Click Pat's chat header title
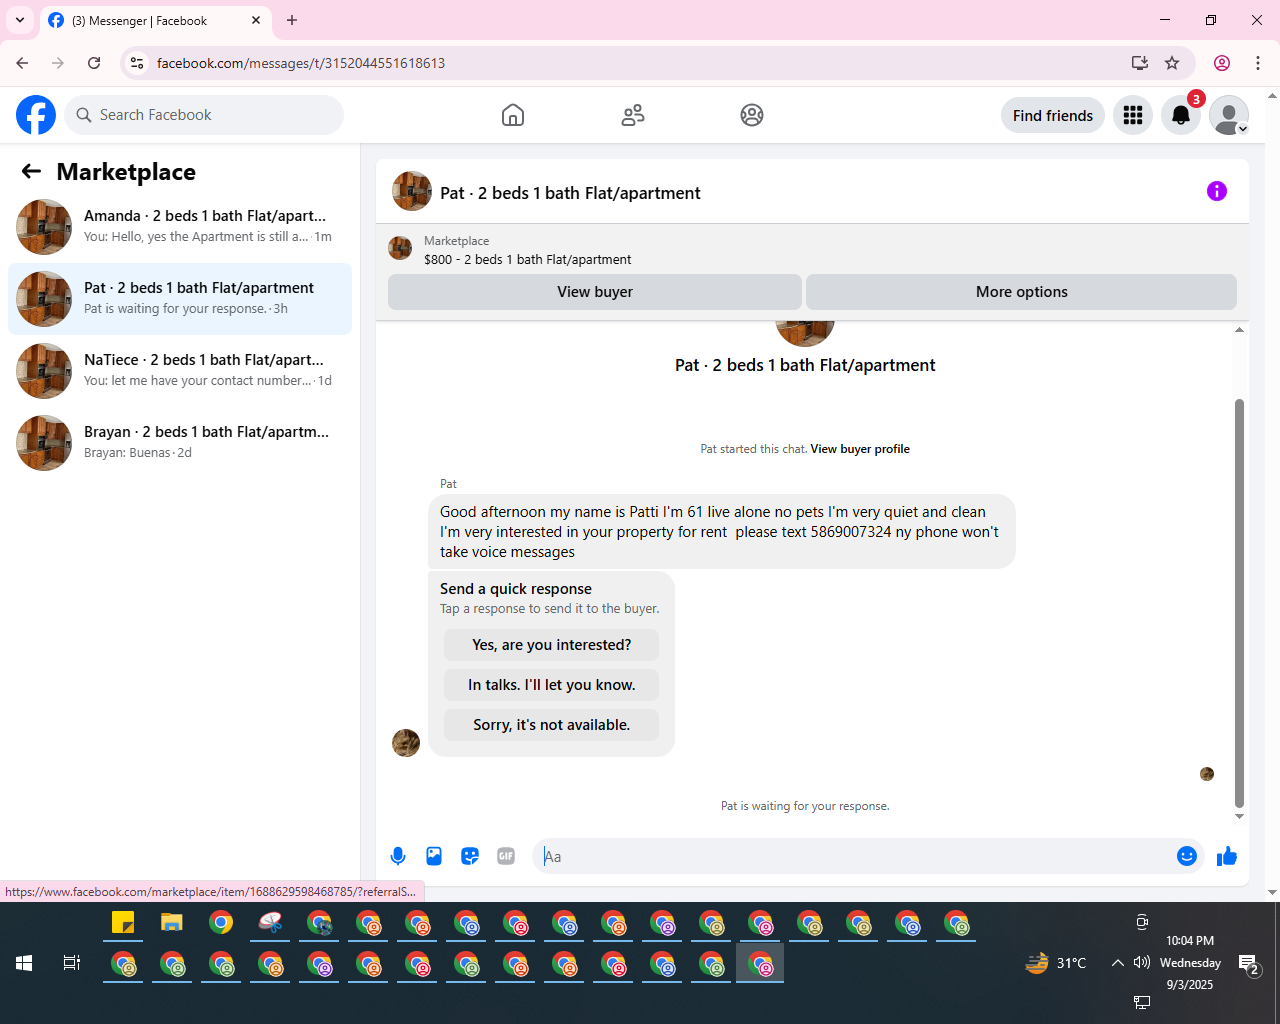The image size is (1280, 1024). coord(570,193)
